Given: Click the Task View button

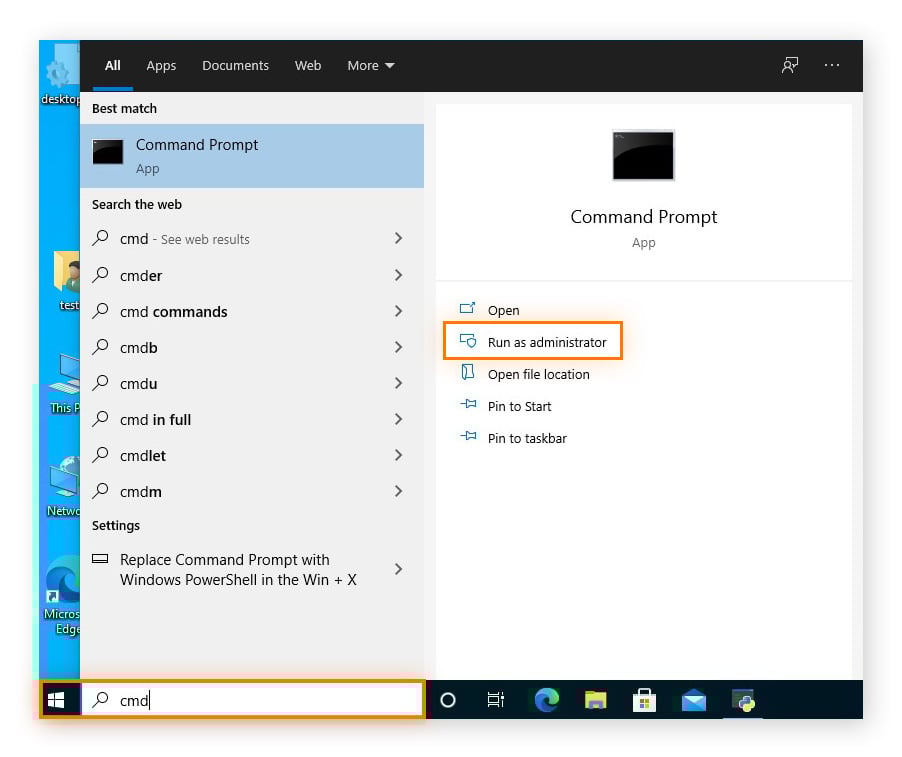Looking at the screenshot, I should point(496,701).
